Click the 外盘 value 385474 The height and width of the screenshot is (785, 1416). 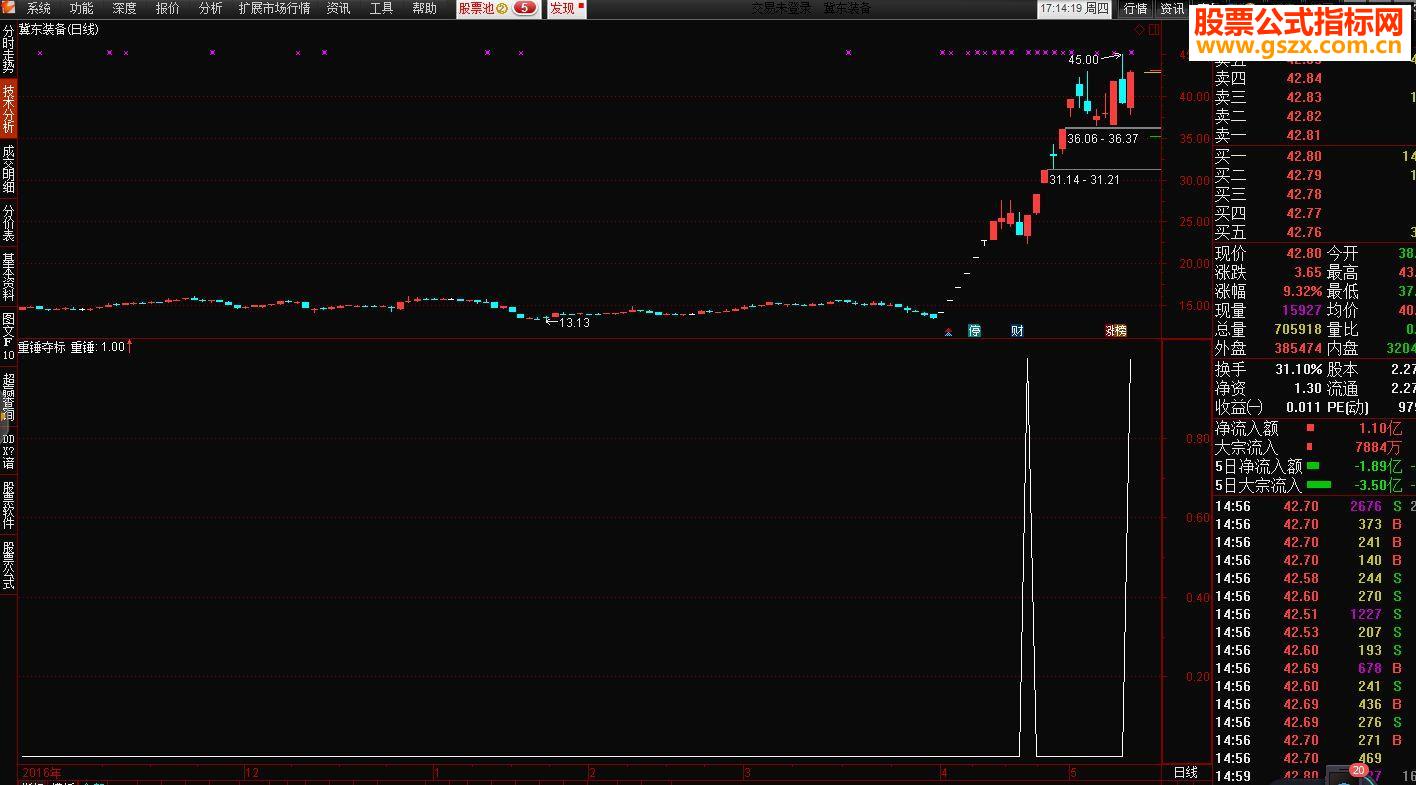(x=1297, y=348)
